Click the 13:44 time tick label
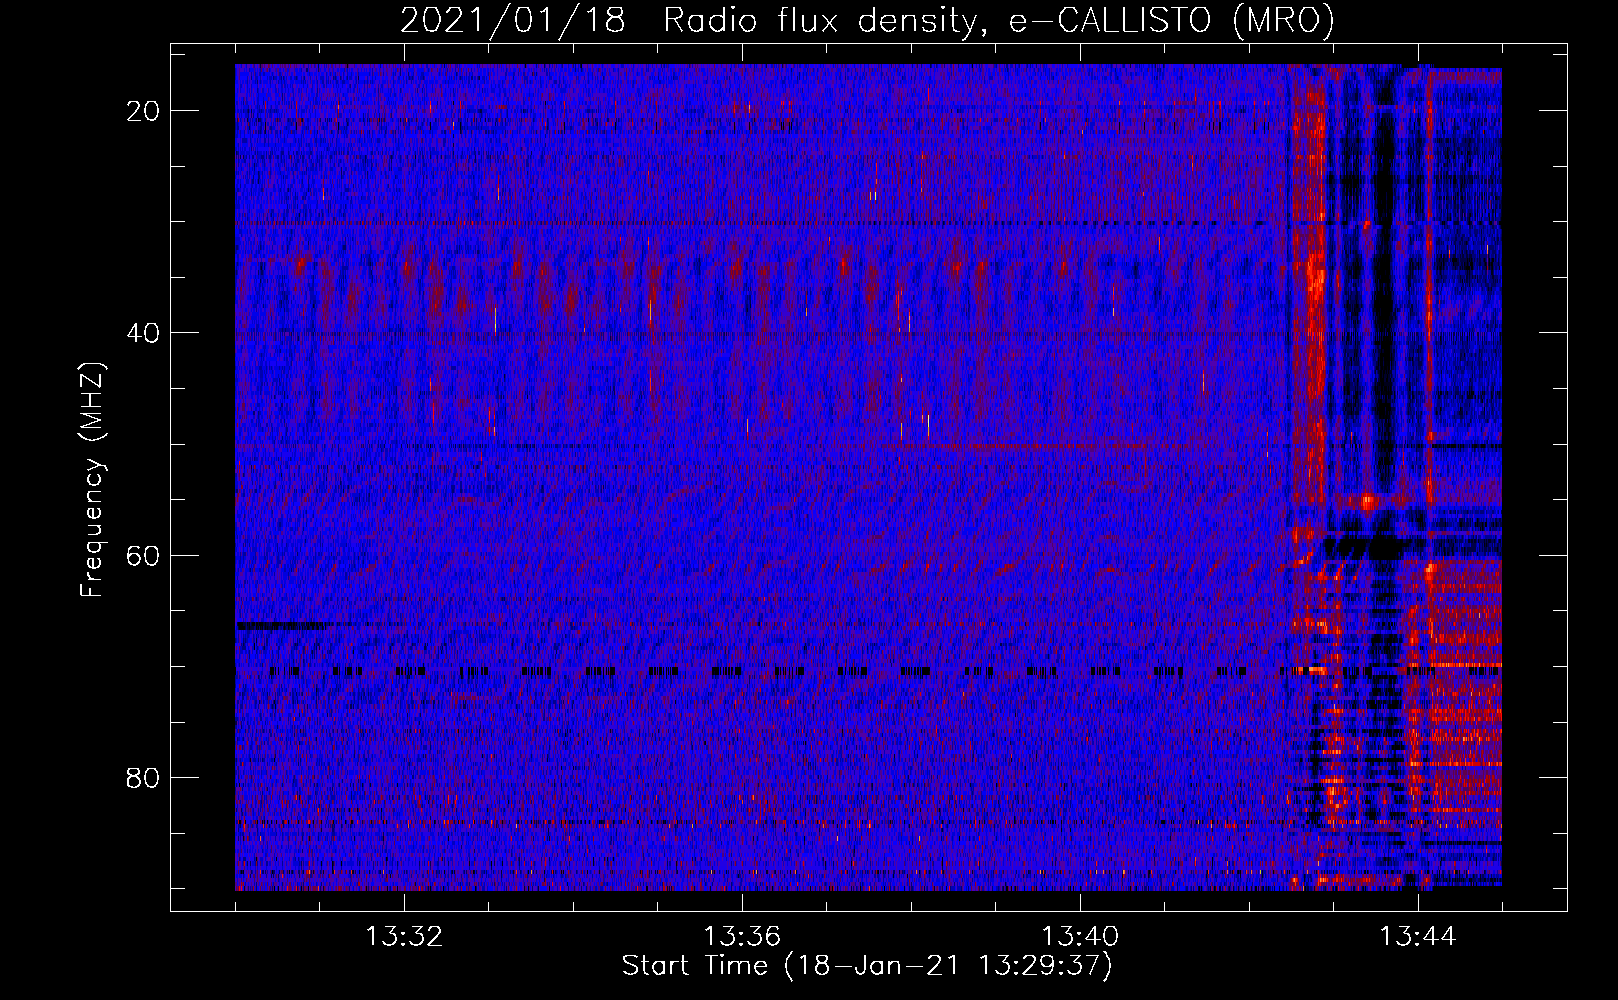 (1418, 937)
